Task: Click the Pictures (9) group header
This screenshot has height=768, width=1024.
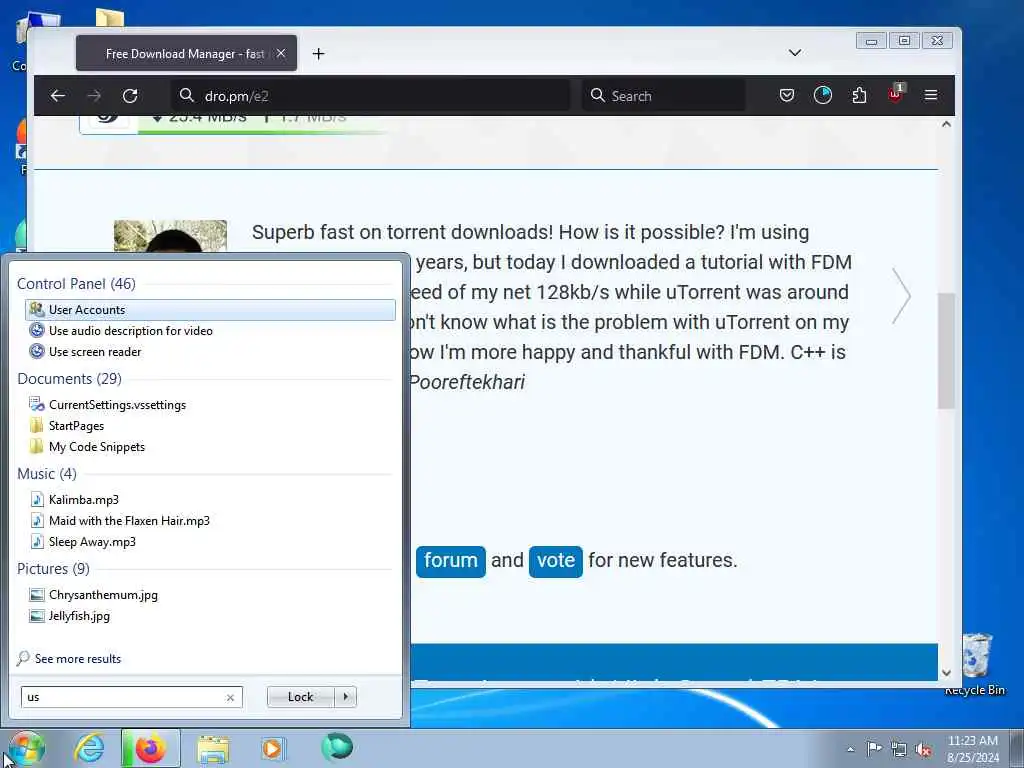Action: [53, 569]
